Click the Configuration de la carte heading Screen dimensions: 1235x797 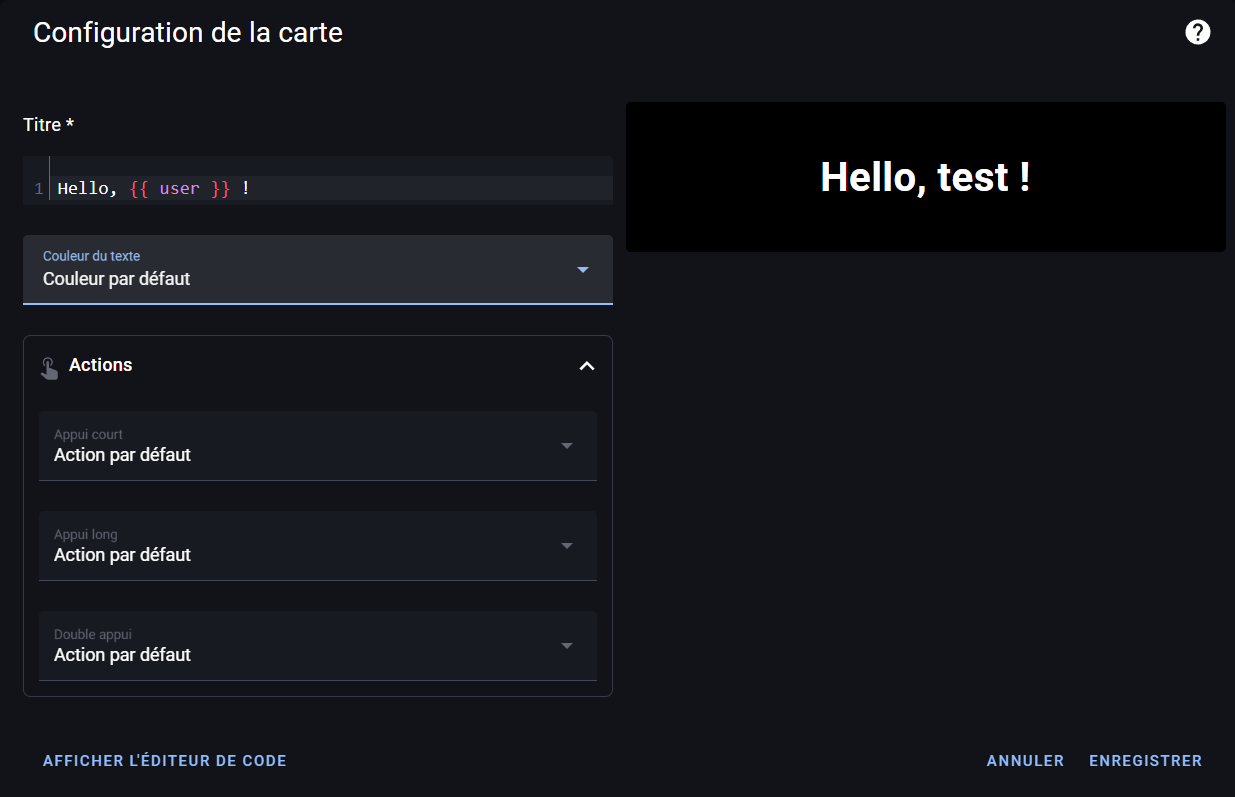coord(188,32)
